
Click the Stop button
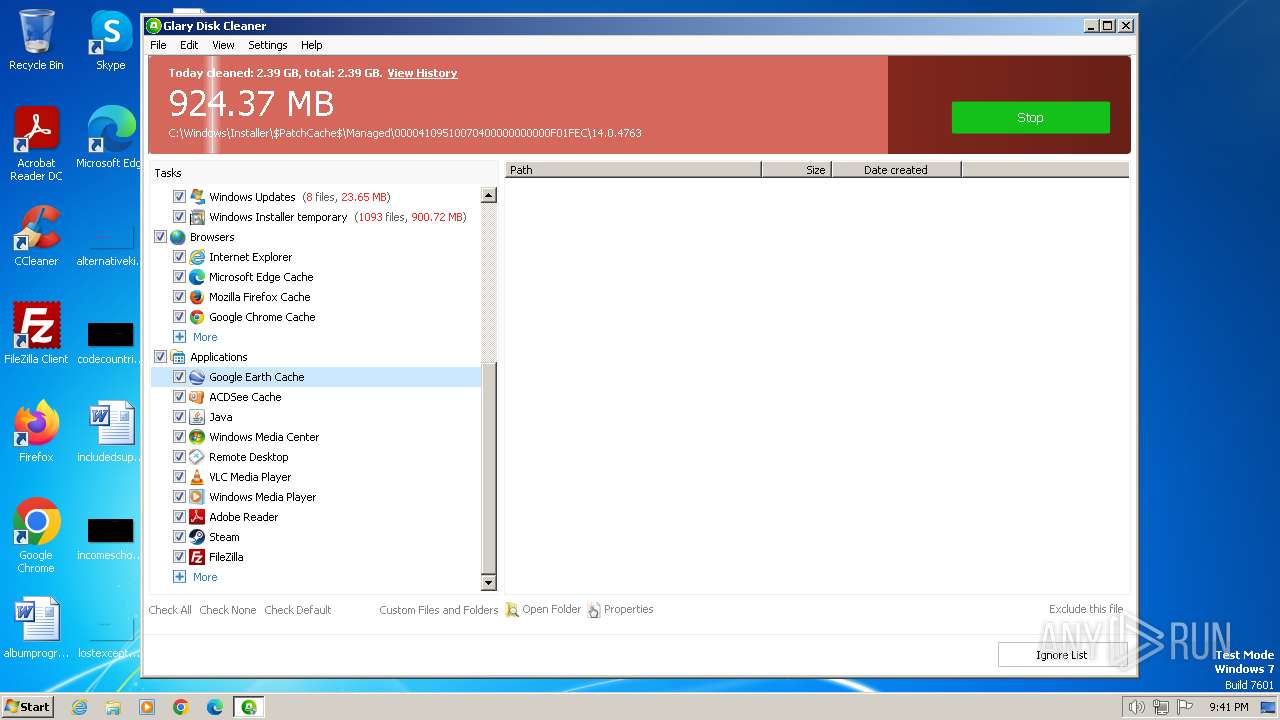coord(1030,117)
